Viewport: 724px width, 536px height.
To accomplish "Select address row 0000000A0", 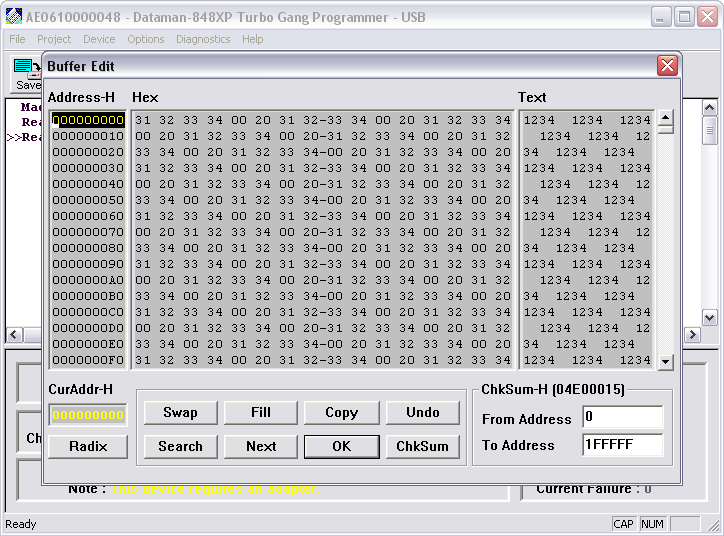I will coord(88,280).
